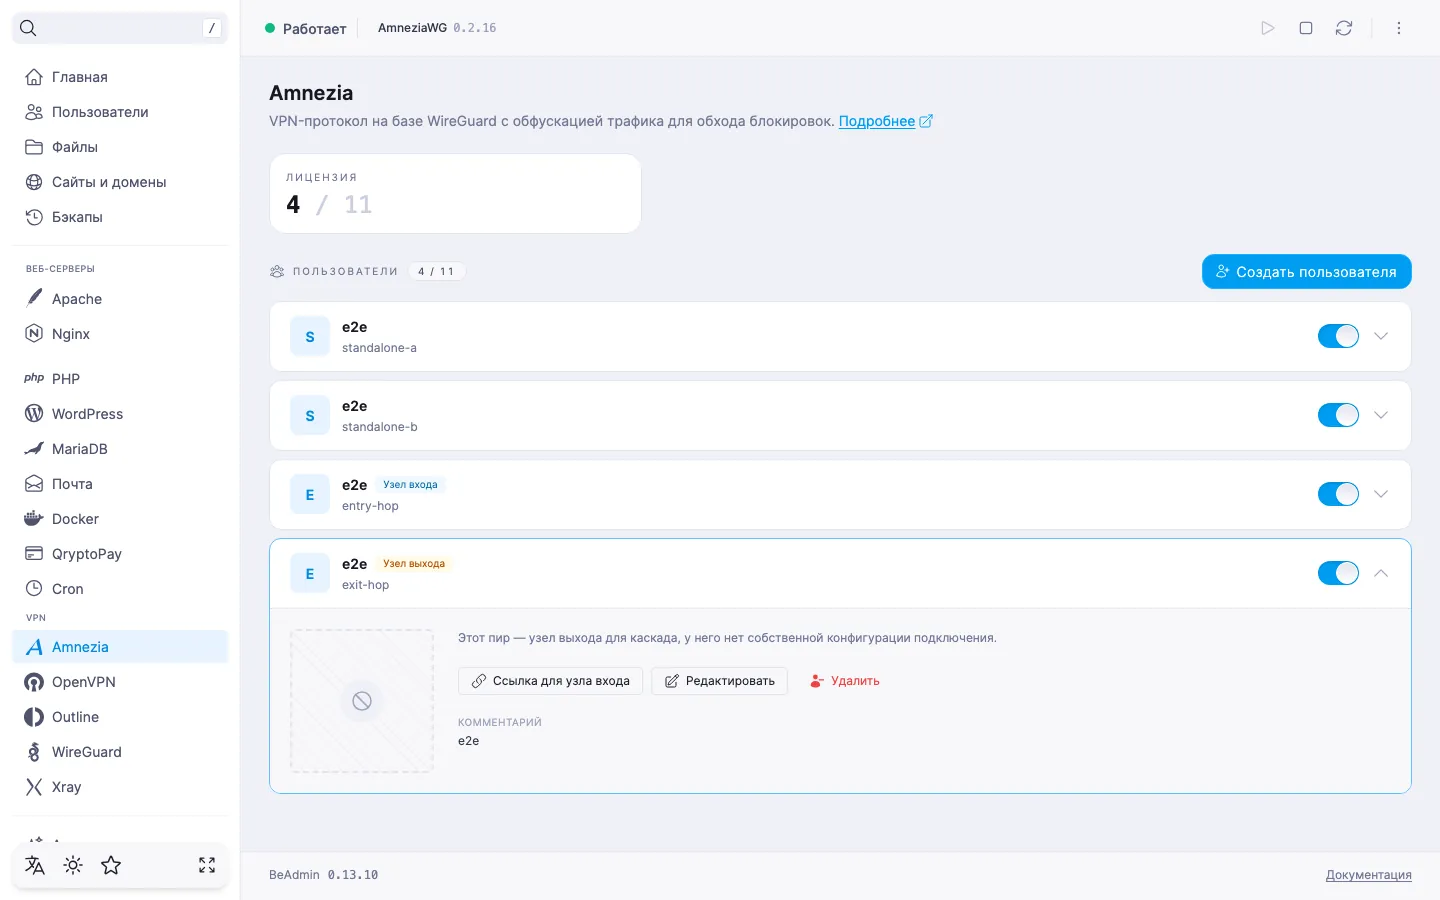Click the S avatar for standalone-a

tap(310, 337)
